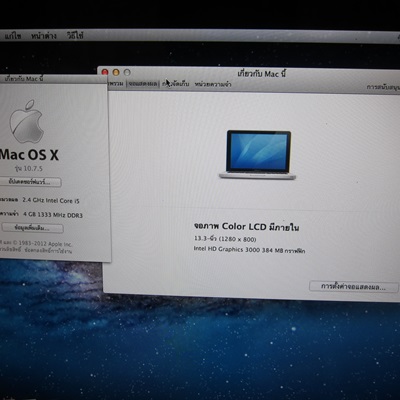Screen dimensions: 400x400
Task: Open the หน่วยความจำ memory tab
Action: [213, 84]
